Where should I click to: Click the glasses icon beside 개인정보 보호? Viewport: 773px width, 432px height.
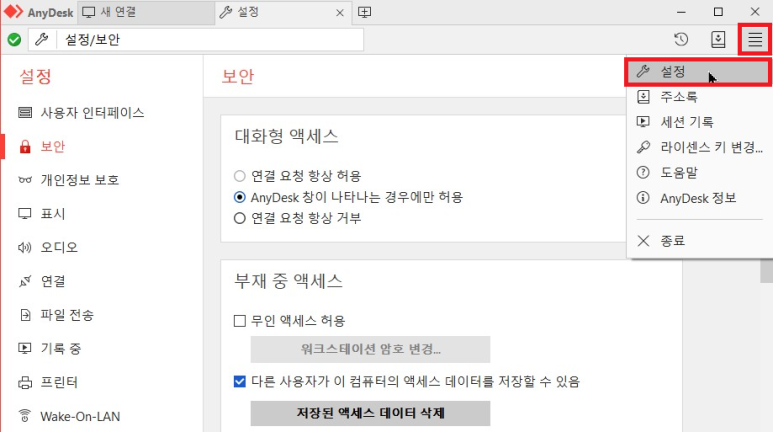25,180
